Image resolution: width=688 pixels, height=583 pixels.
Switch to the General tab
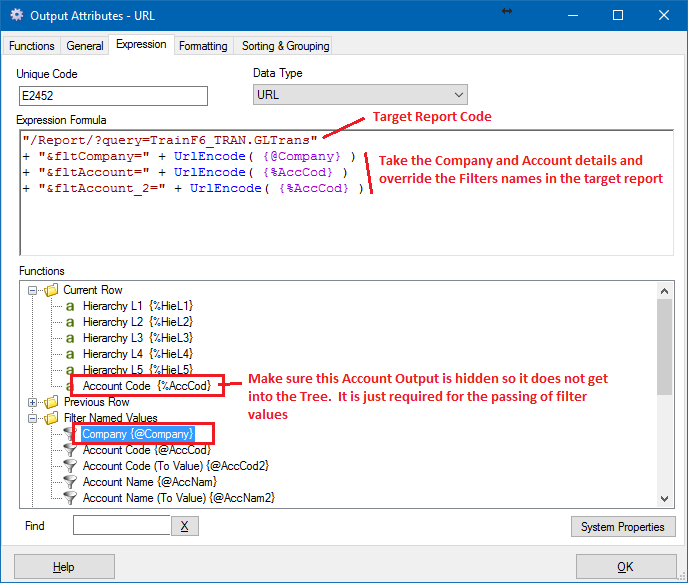coord(85,46)
